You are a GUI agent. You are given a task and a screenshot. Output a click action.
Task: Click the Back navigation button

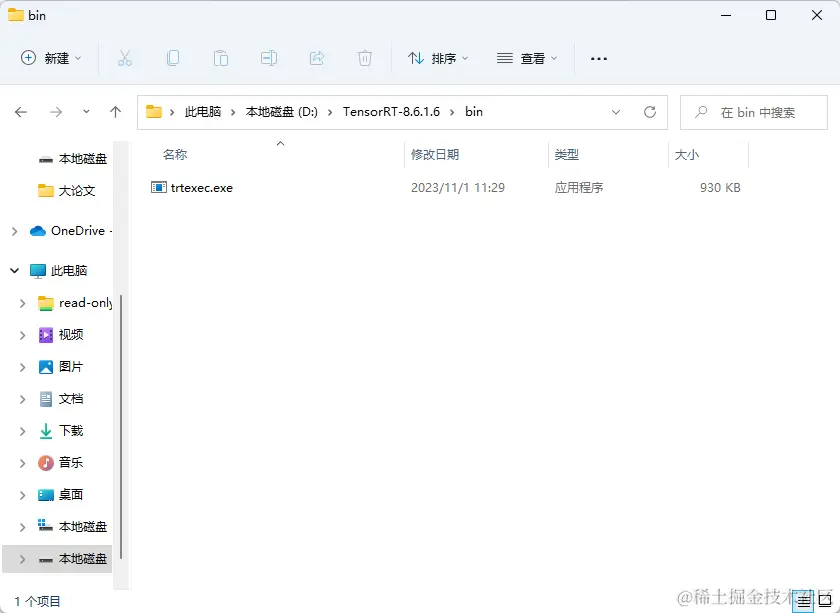[x=21, y=112]
